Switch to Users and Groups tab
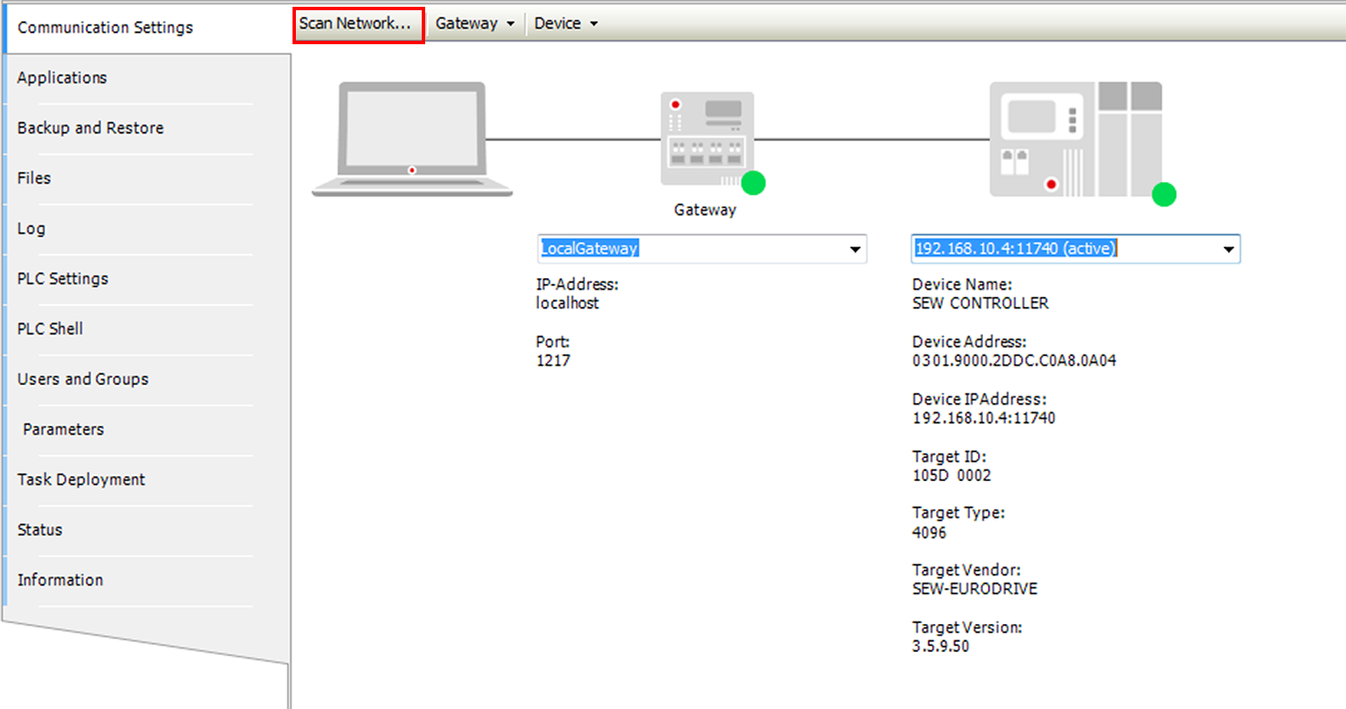This screenshot has height=709, width=1346. pos(82,379)
